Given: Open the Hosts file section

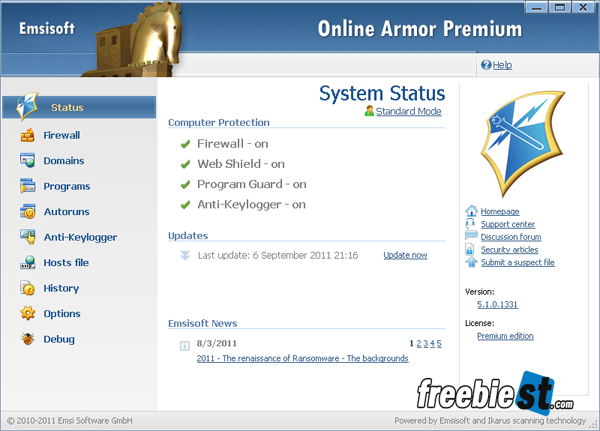Looking at the screenshot, I should coord(66,263).
